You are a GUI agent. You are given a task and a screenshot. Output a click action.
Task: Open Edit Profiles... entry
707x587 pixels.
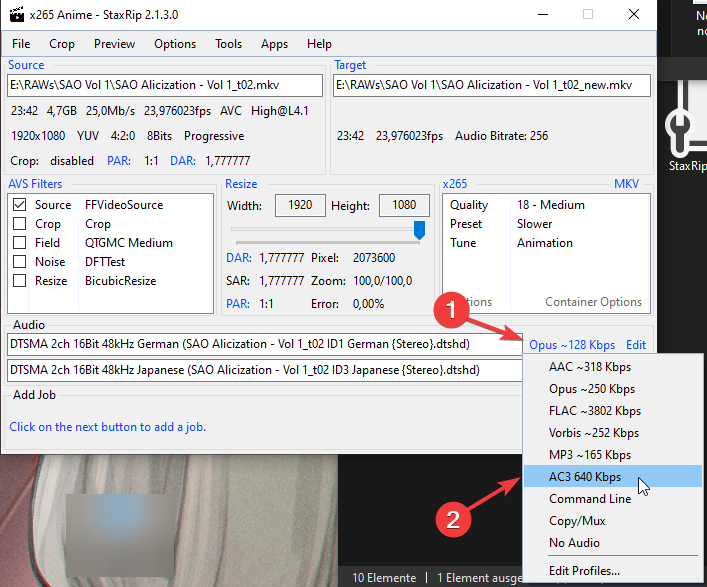(613, 571)
